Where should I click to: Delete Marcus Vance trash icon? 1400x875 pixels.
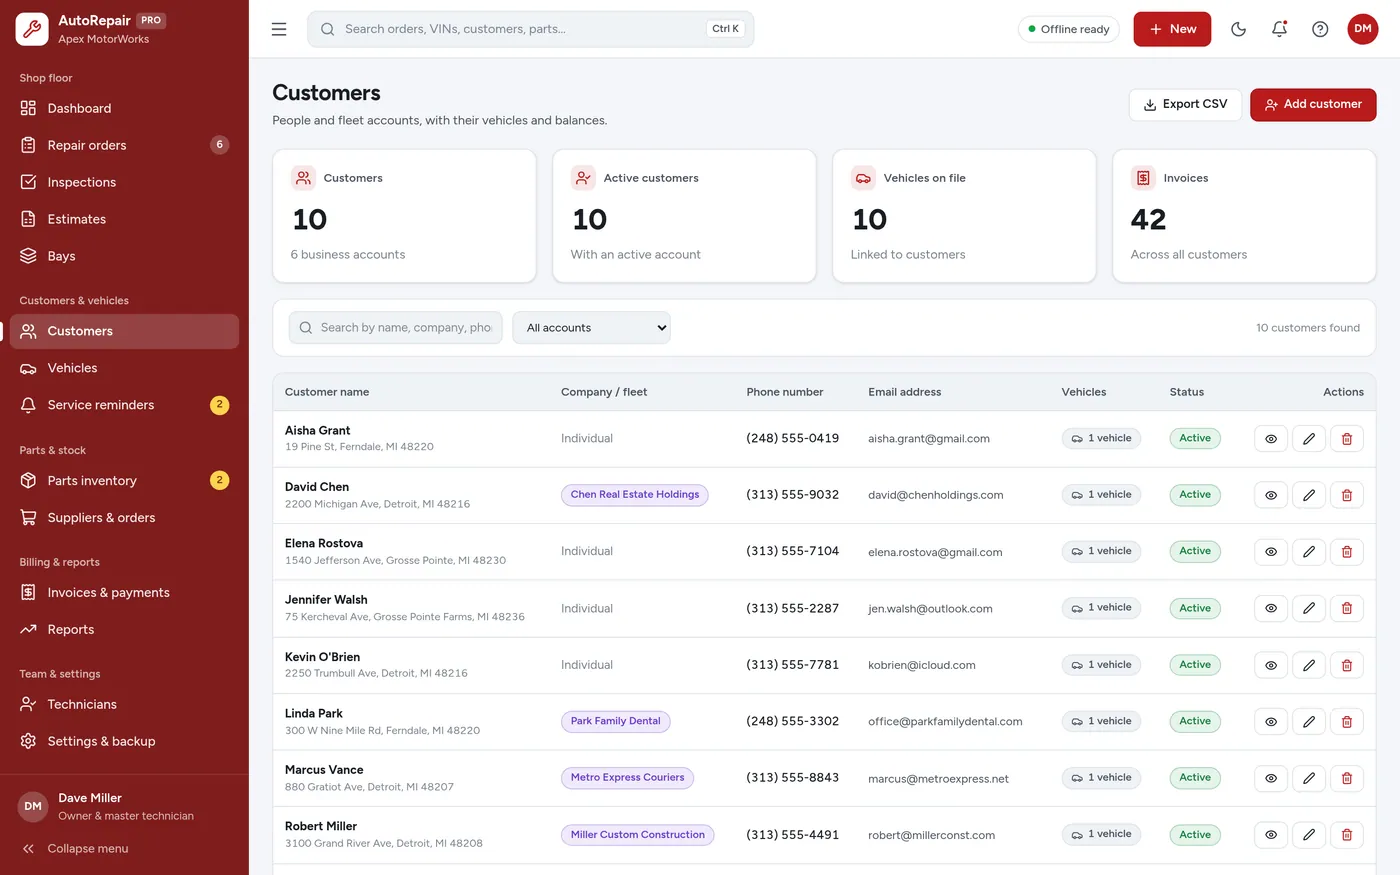point(1346,778)
